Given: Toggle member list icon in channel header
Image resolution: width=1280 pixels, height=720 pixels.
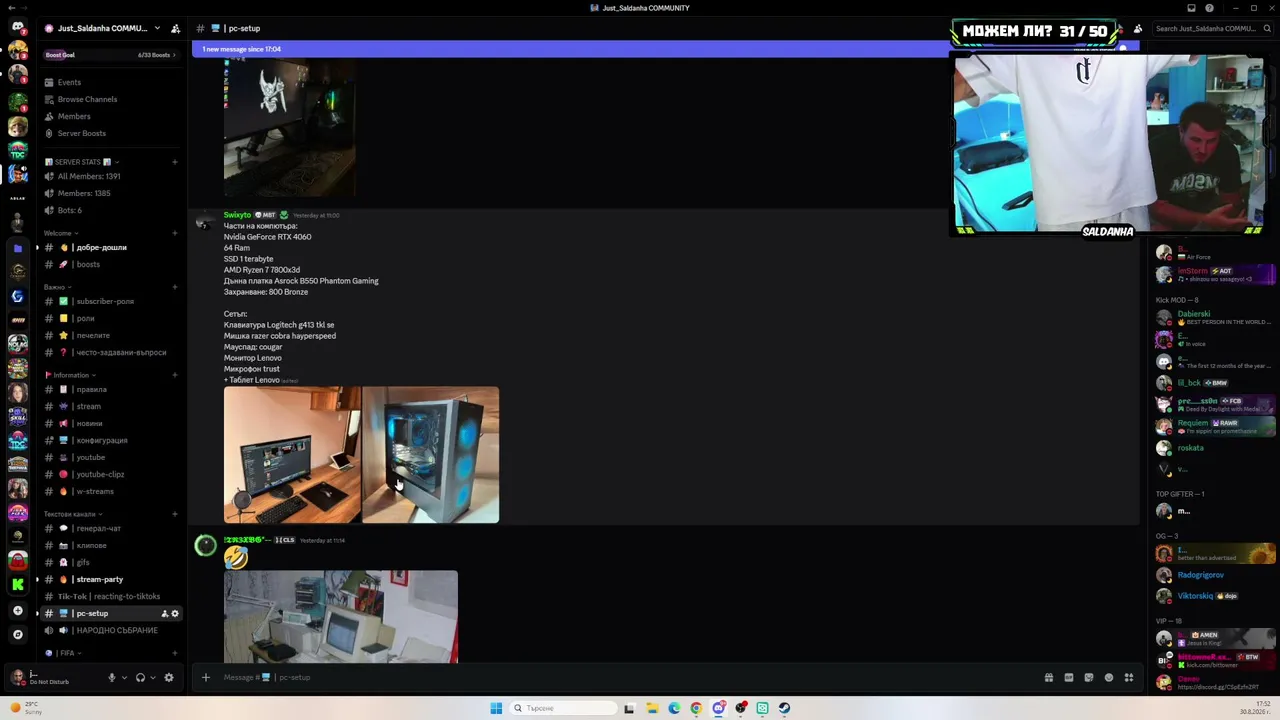Looking at the screenshot, I should tap(1137, 28).
